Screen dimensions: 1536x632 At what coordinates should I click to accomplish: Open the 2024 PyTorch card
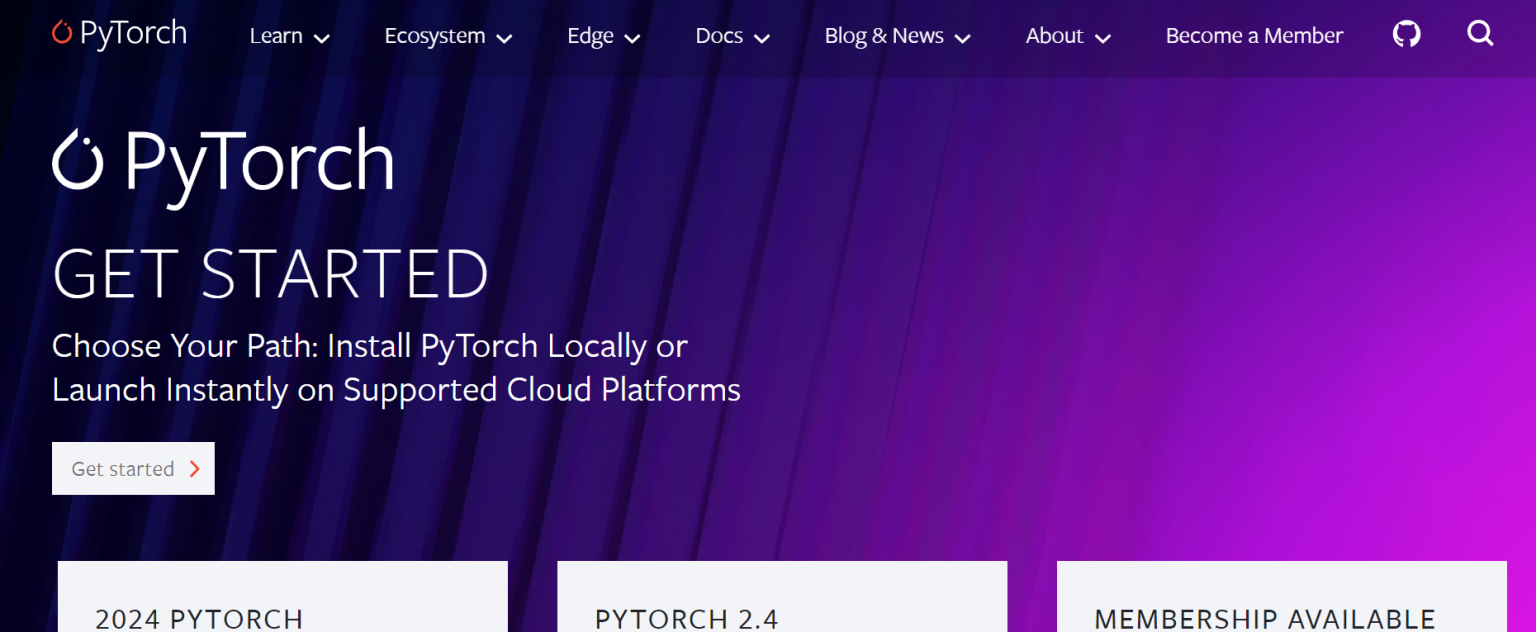pyautogui.click(x=282, y=600)
